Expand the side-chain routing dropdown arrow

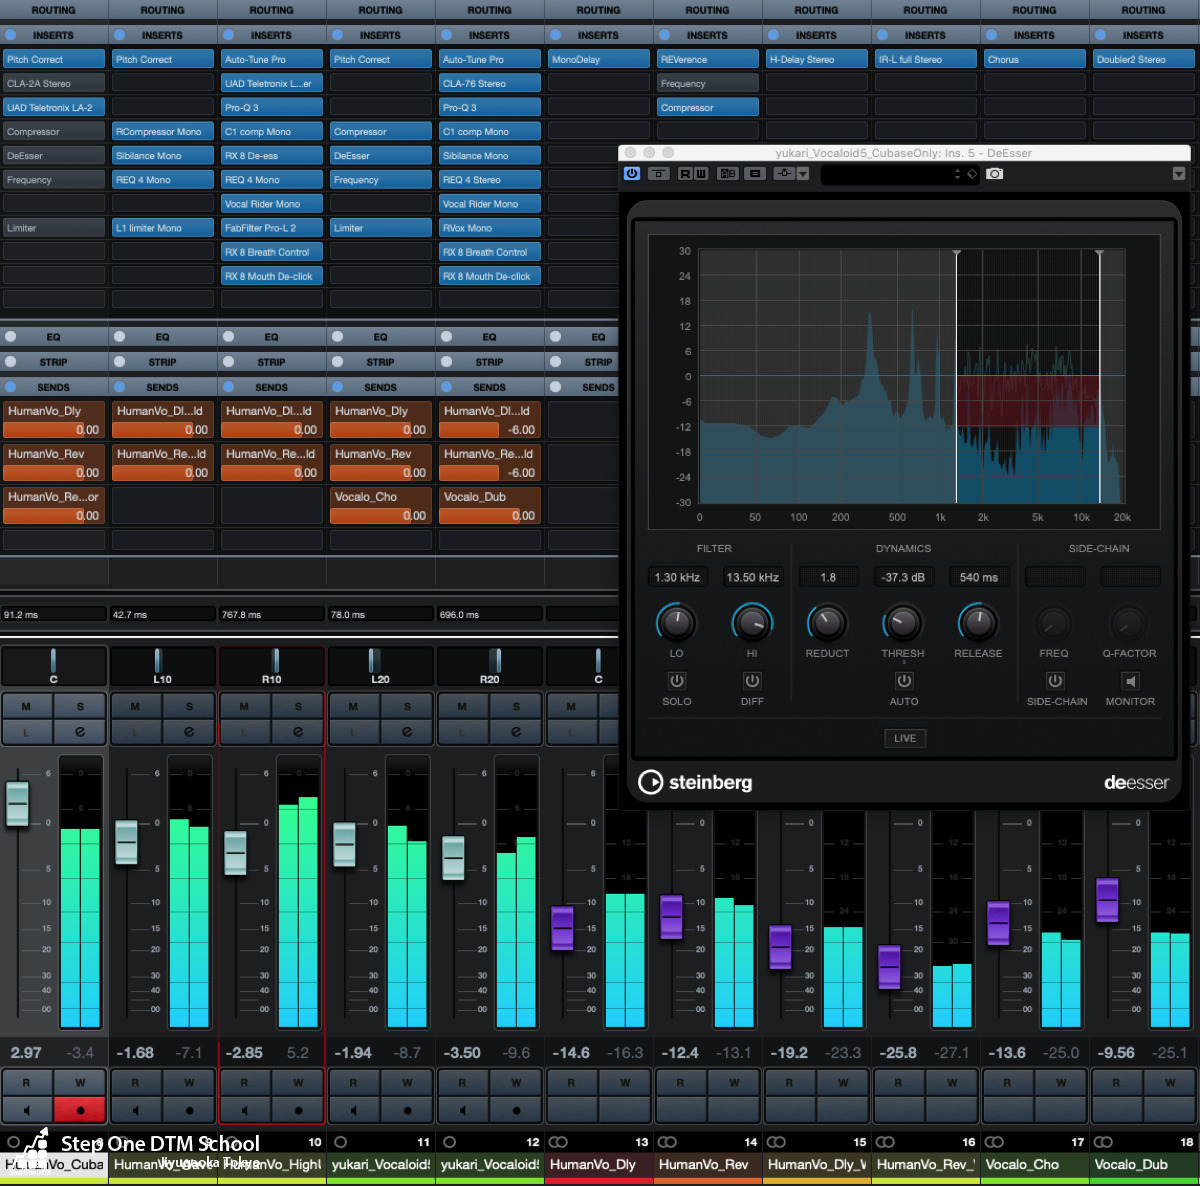803,174
